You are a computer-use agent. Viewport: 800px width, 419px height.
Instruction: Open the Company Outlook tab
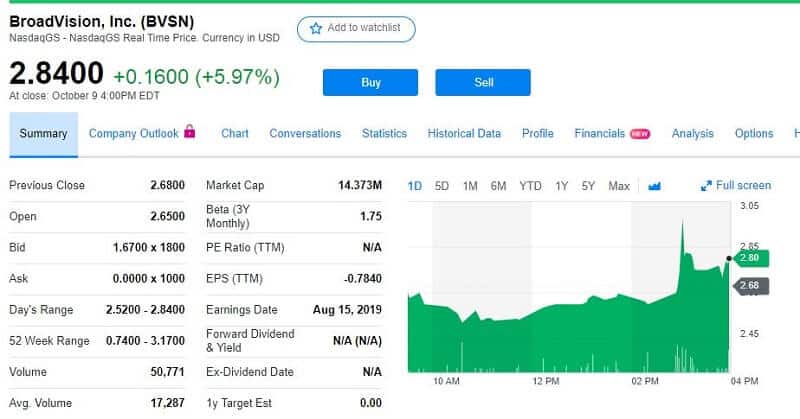134,134
